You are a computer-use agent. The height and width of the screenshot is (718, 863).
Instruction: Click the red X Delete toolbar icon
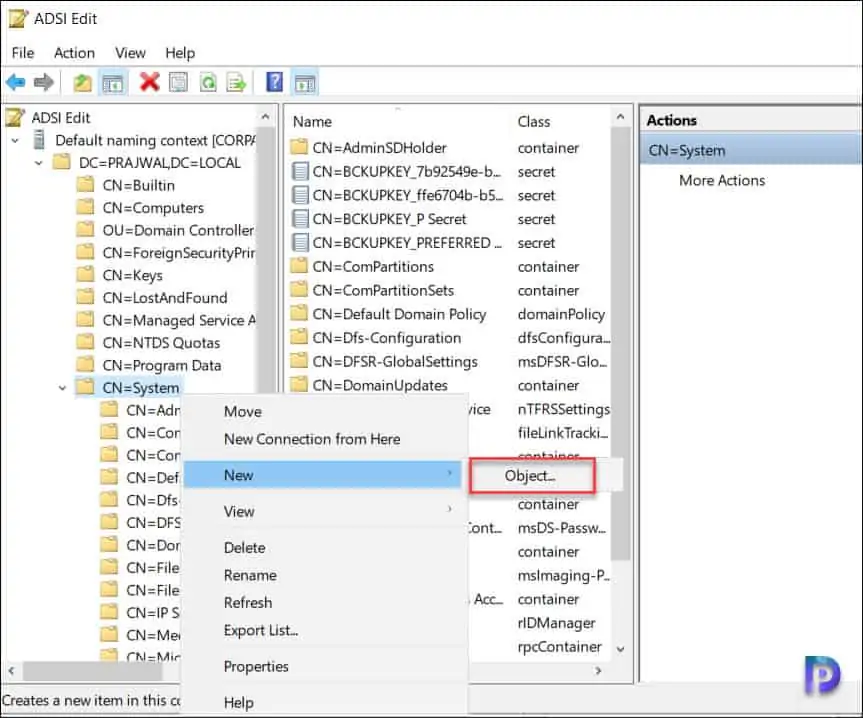[150, 82]
